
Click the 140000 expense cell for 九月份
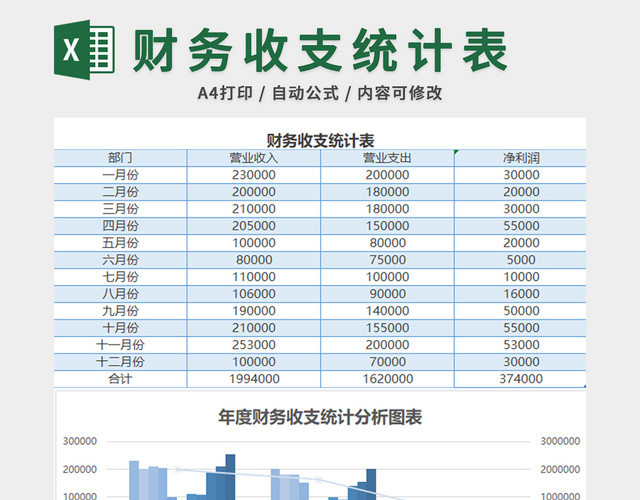(x=387, y=311)
